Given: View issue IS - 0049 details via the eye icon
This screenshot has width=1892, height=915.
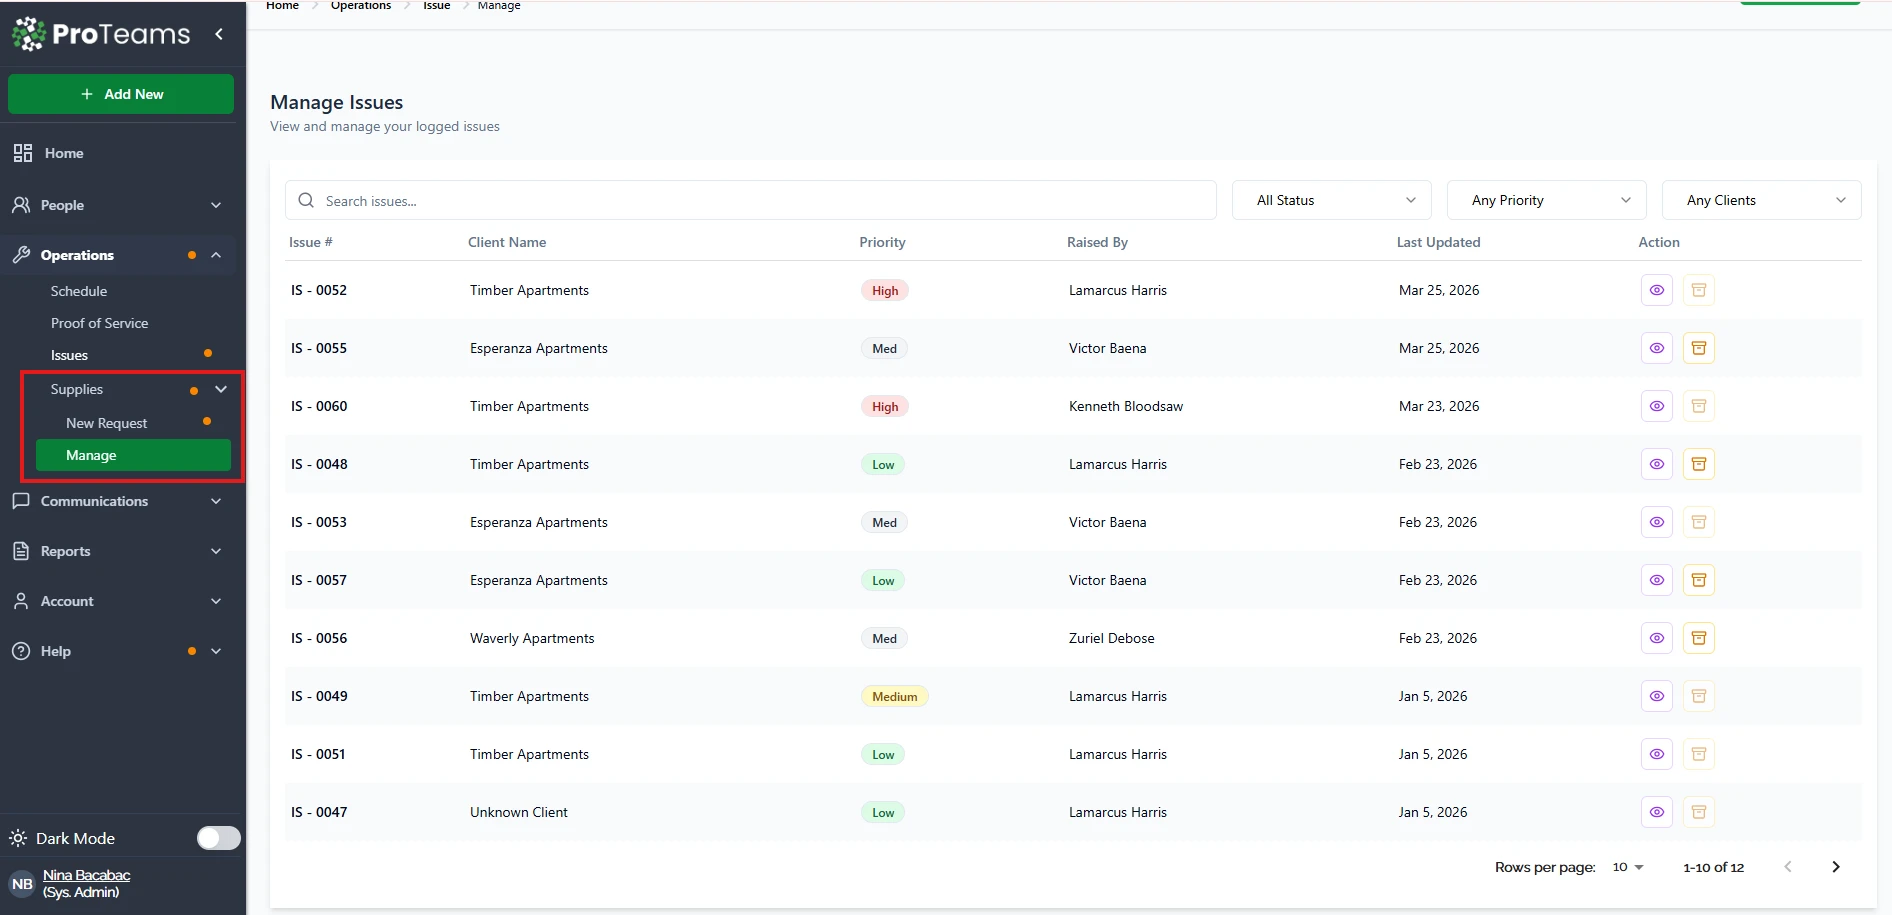Looking at the screenshot, I should [x=1656, y=696].
